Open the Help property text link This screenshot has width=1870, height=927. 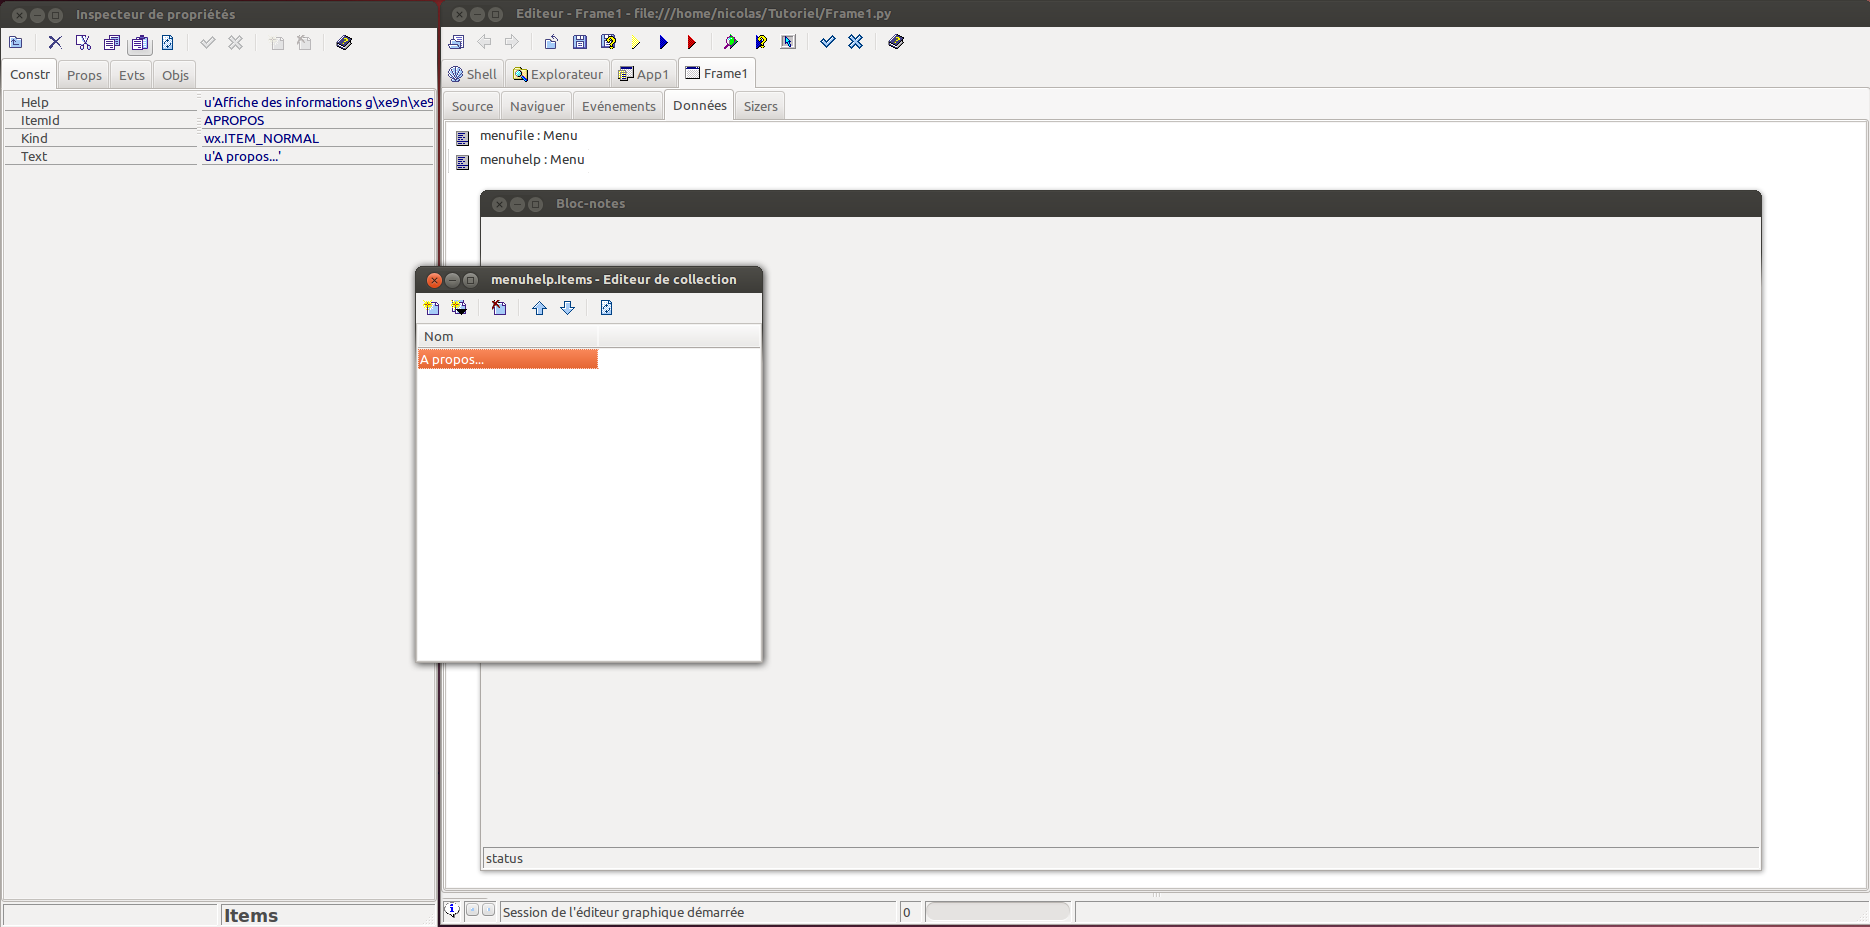[318, 101]
